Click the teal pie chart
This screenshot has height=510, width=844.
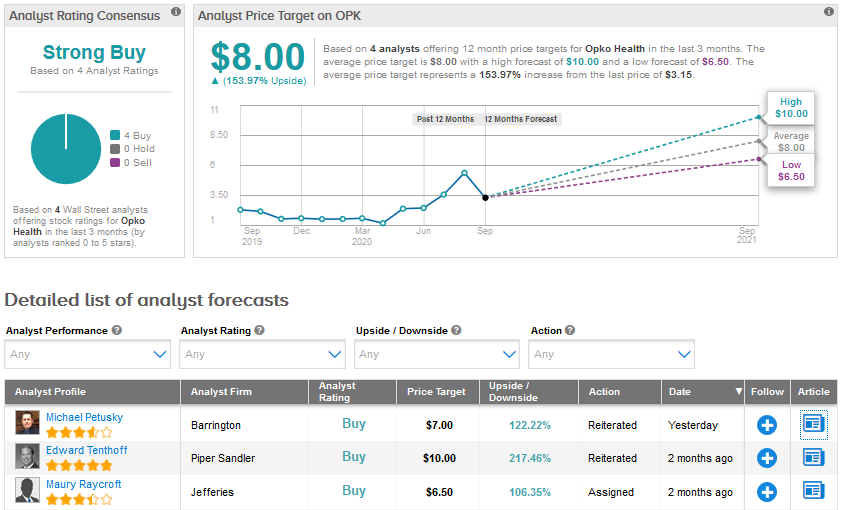[66, 149]
